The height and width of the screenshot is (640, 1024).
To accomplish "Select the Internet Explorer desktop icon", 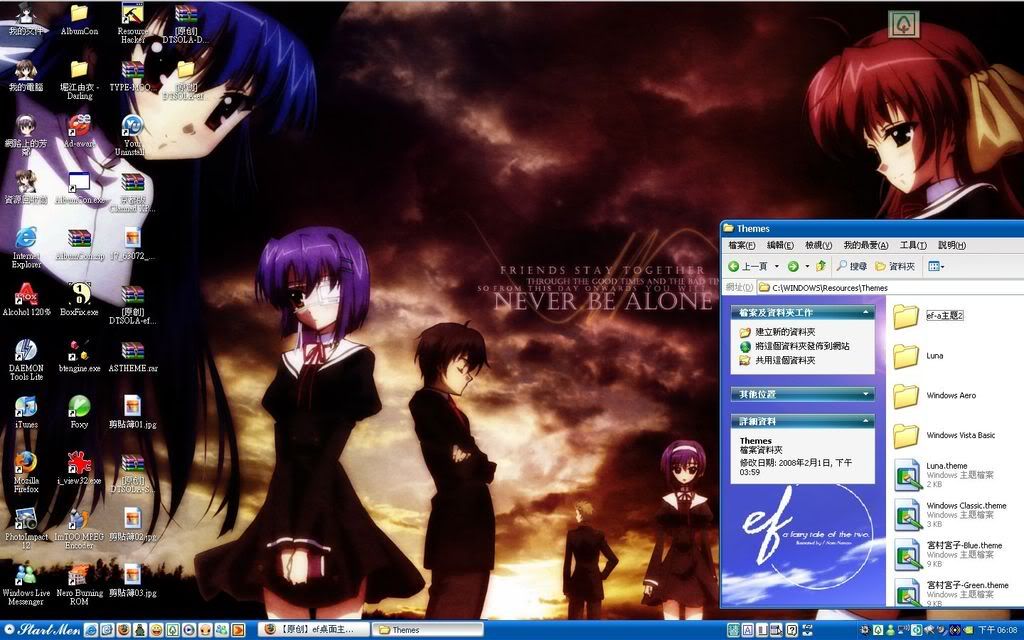I will (26, 247).
